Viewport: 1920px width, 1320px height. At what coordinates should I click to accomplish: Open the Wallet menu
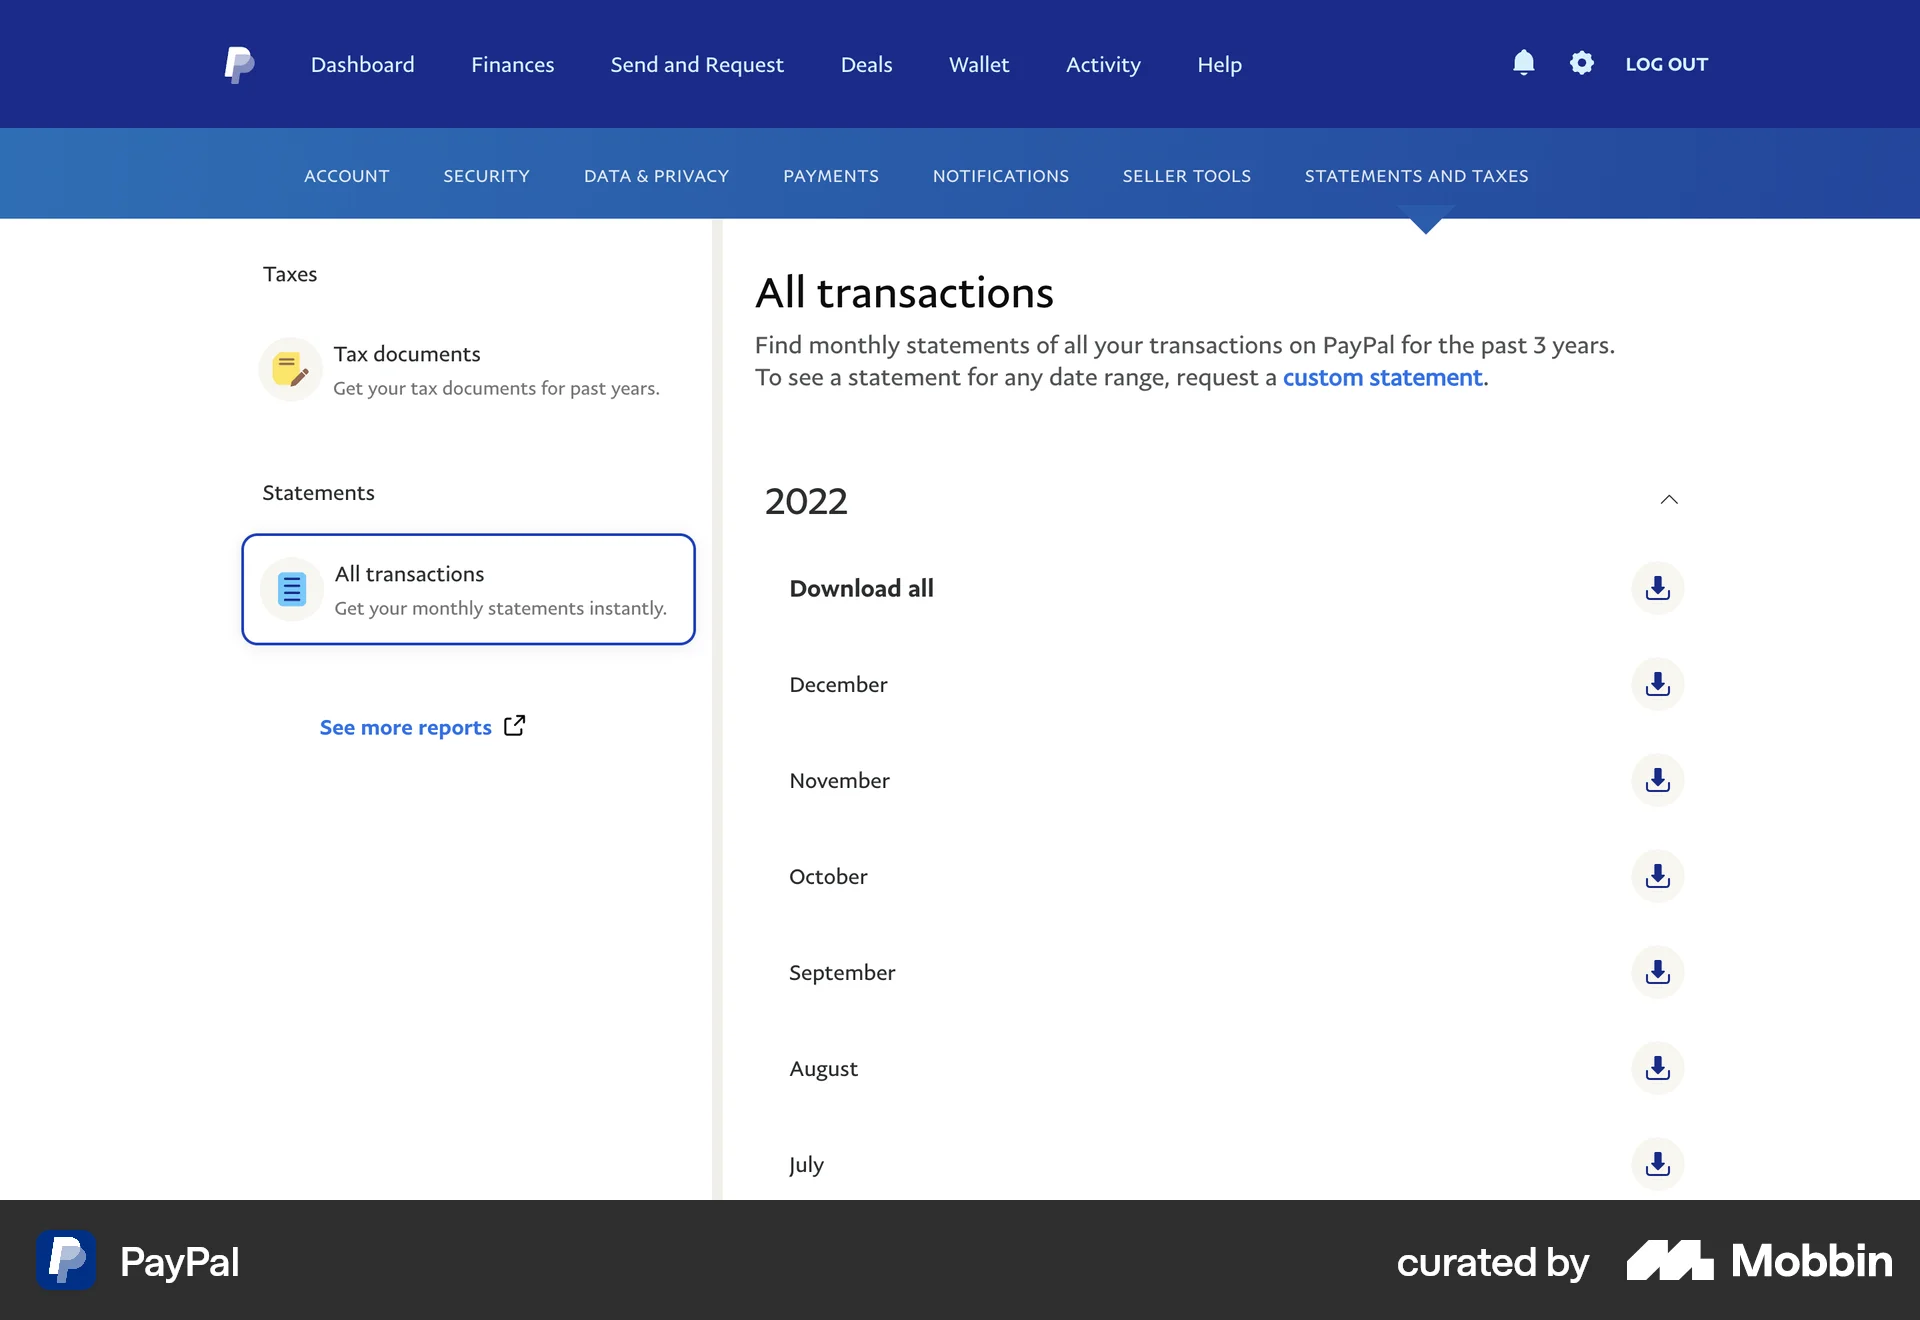979,63
